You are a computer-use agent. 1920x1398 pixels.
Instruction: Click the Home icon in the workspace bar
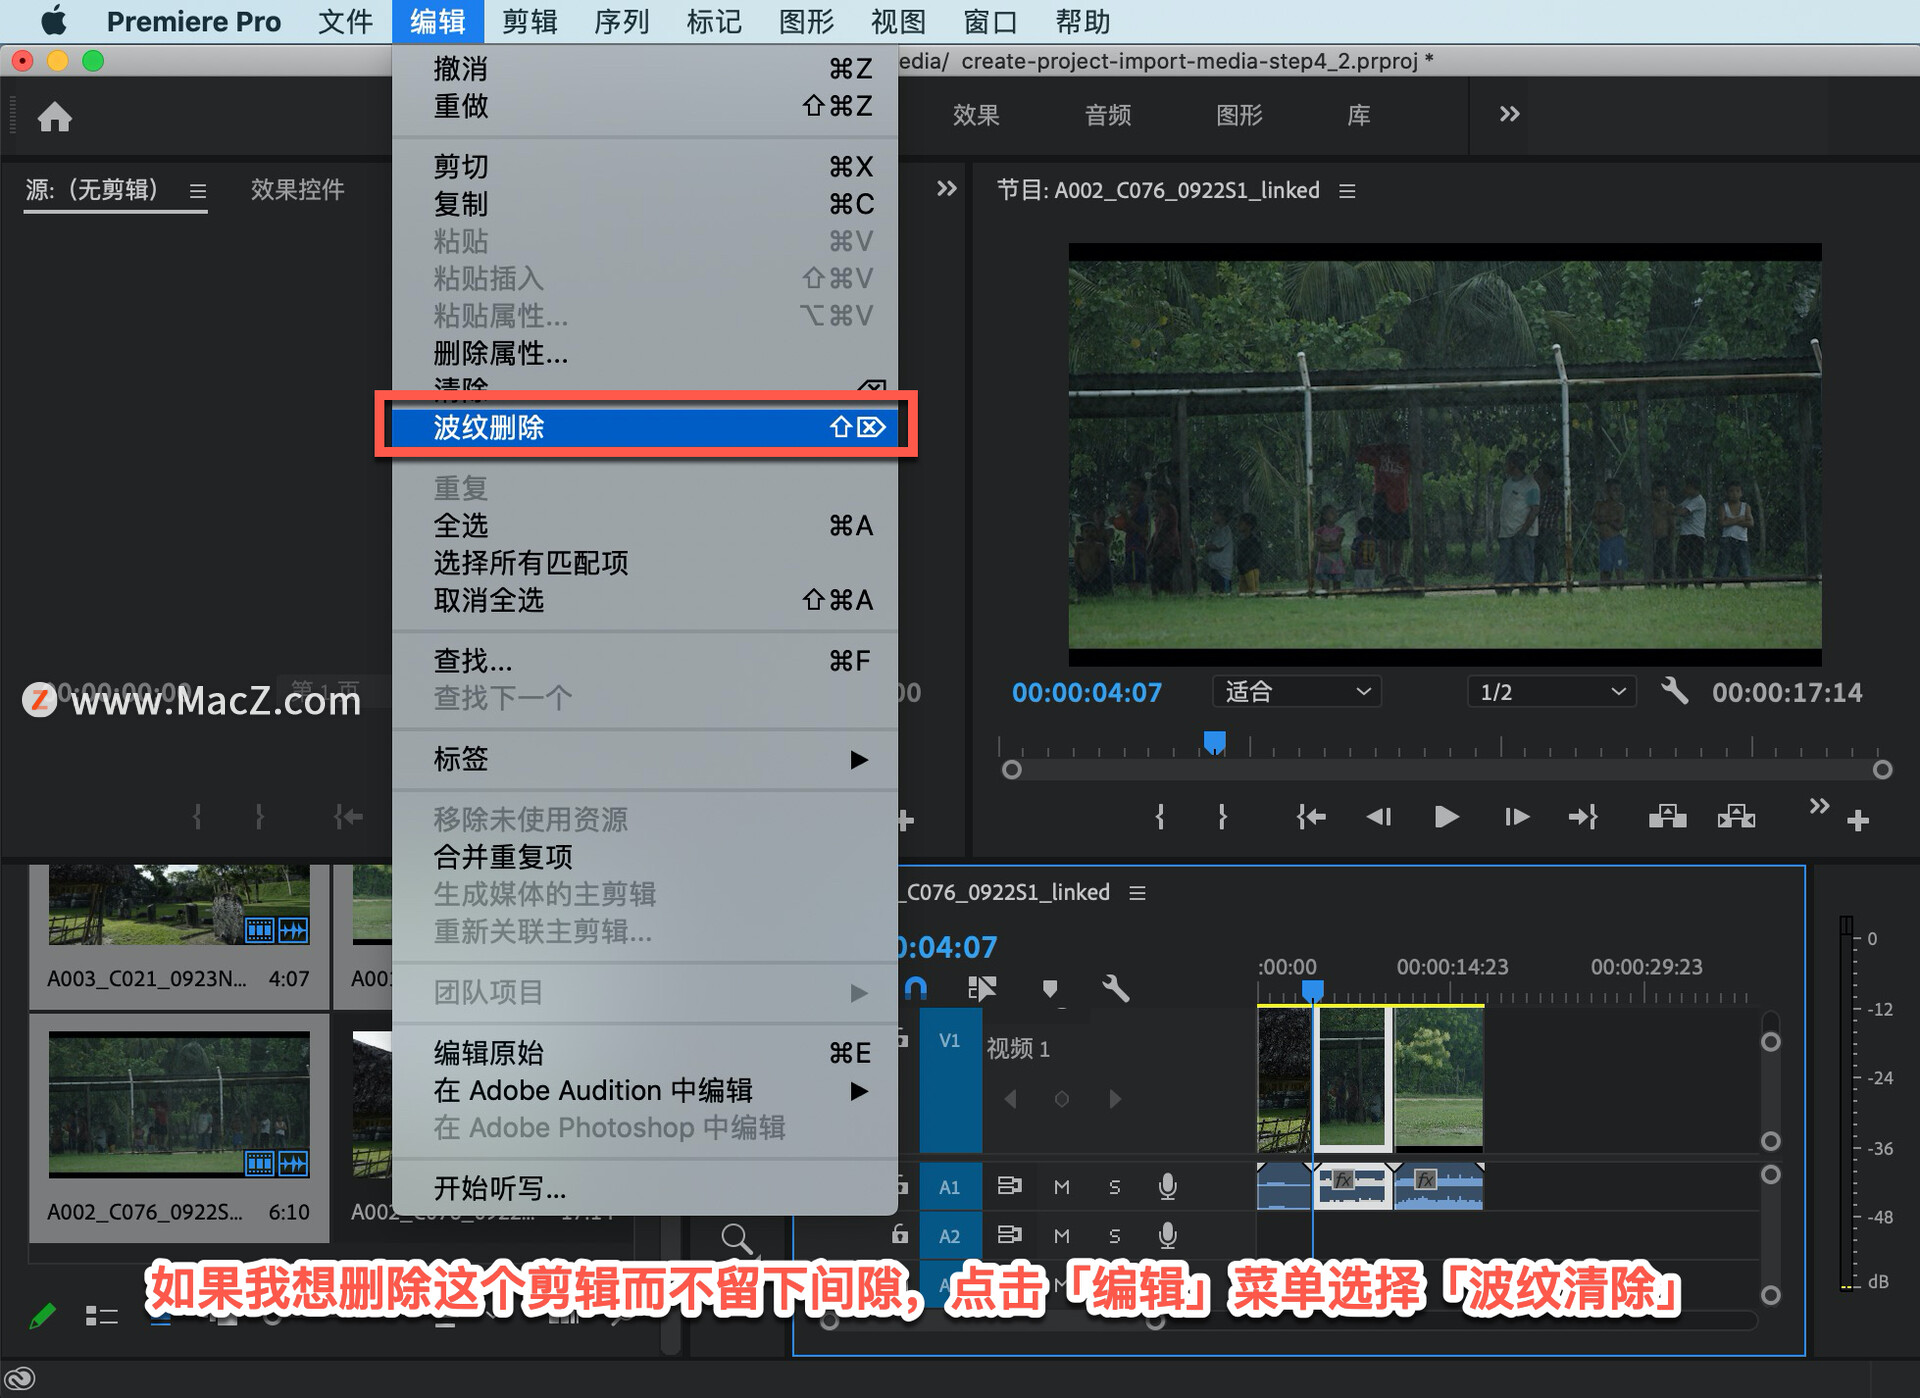tap(54, 118)
